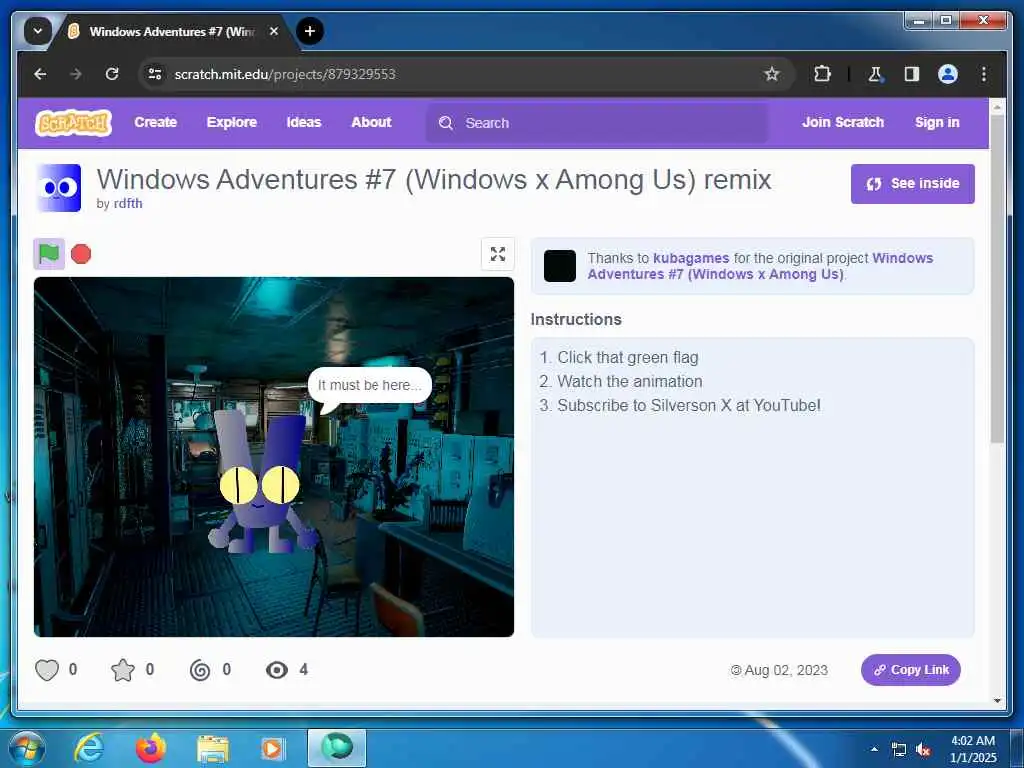Focus the Scratch search field
Screen dimensions: 1024x768
[x=597, y=123]
